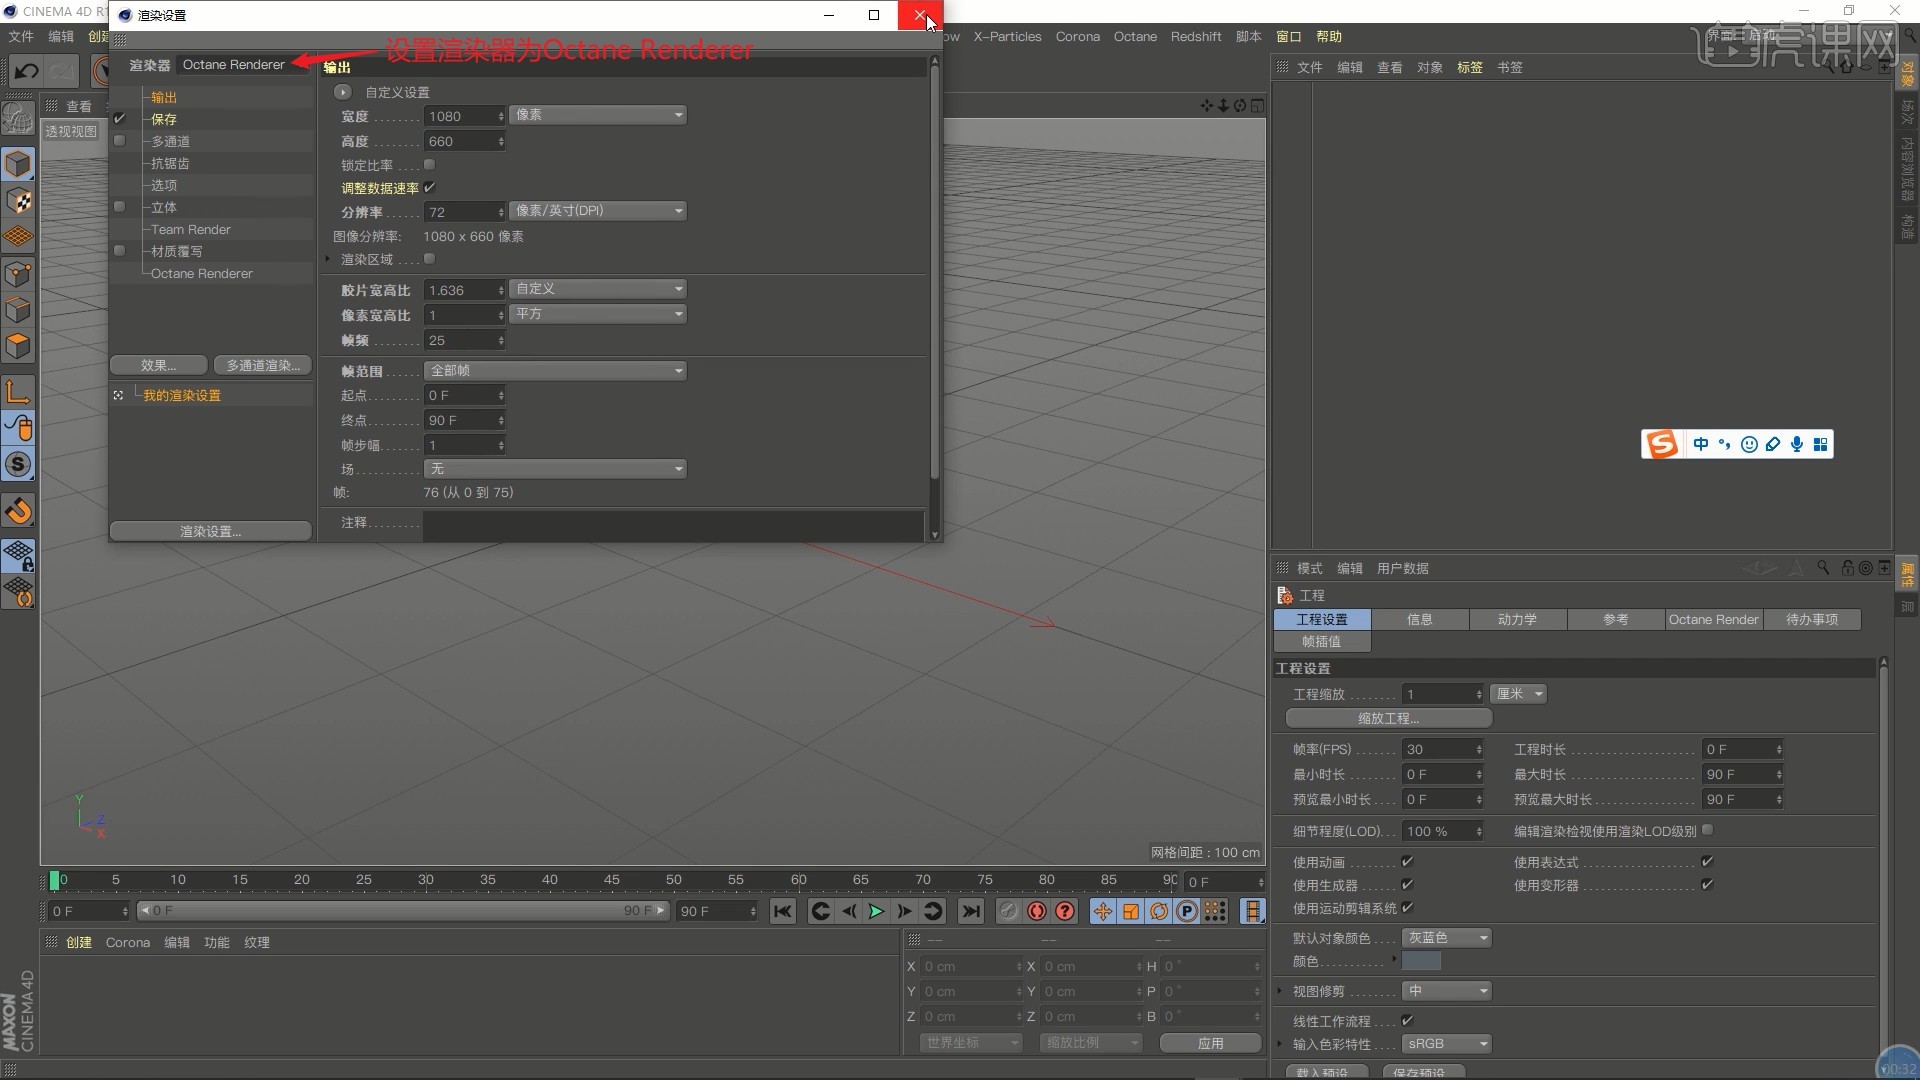Open the Redshift menu

pos(1196,37)
